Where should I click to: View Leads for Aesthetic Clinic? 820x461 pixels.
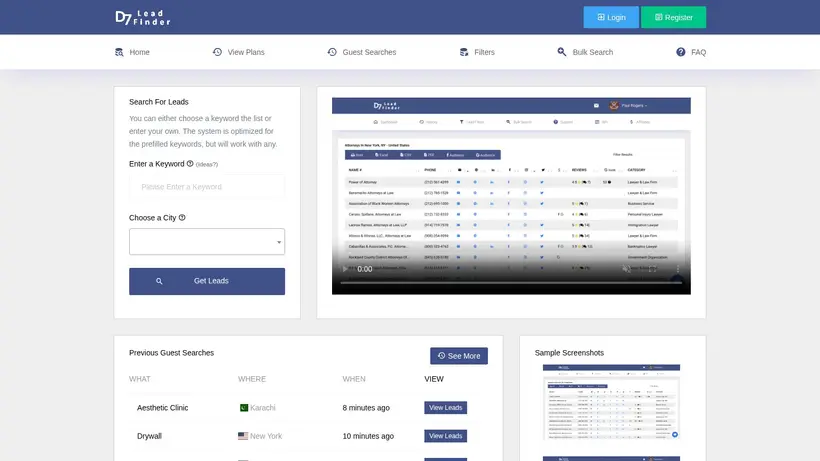[446, 408]
